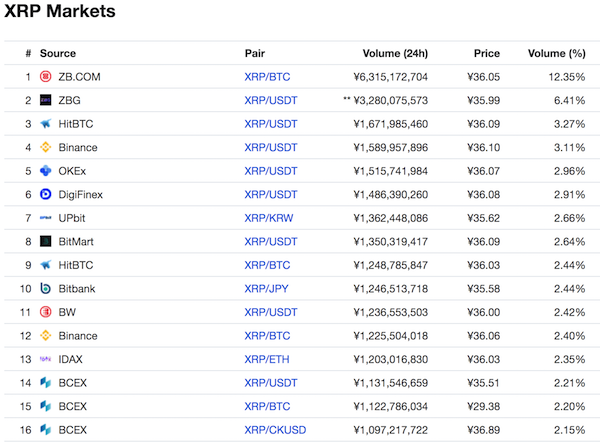Viewport: 600px width, 443px height.
Task: Sort by the Price column header
Action: tap(487, 53)
